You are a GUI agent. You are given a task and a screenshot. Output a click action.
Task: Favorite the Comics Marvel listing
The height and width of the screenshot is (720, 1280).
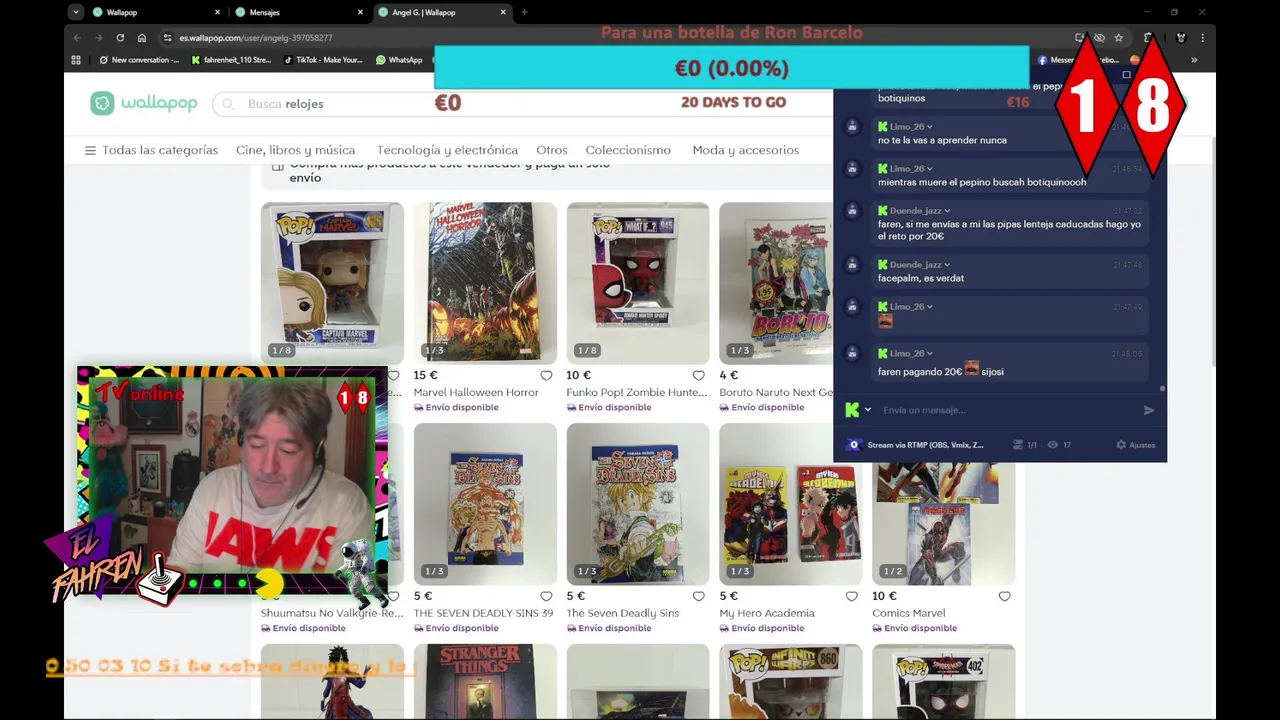coord(1004,596)
